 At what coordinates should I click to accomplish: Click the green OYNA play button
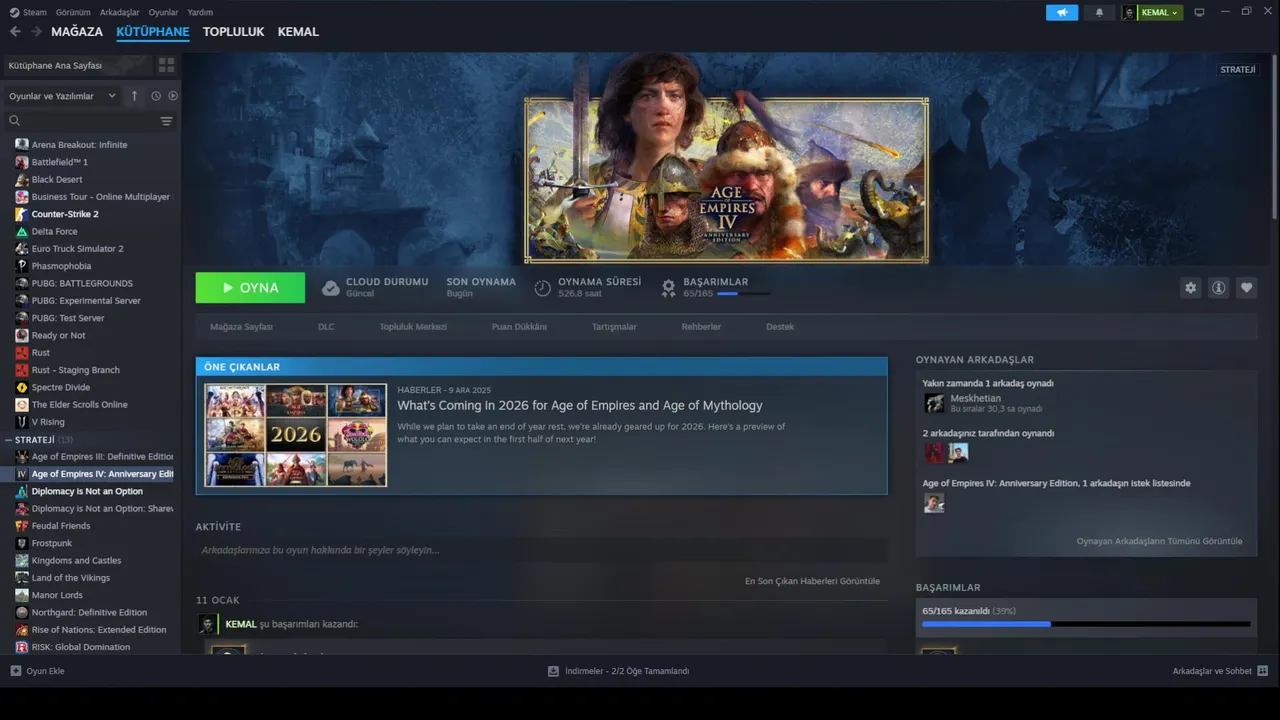[x=250, y=288]
